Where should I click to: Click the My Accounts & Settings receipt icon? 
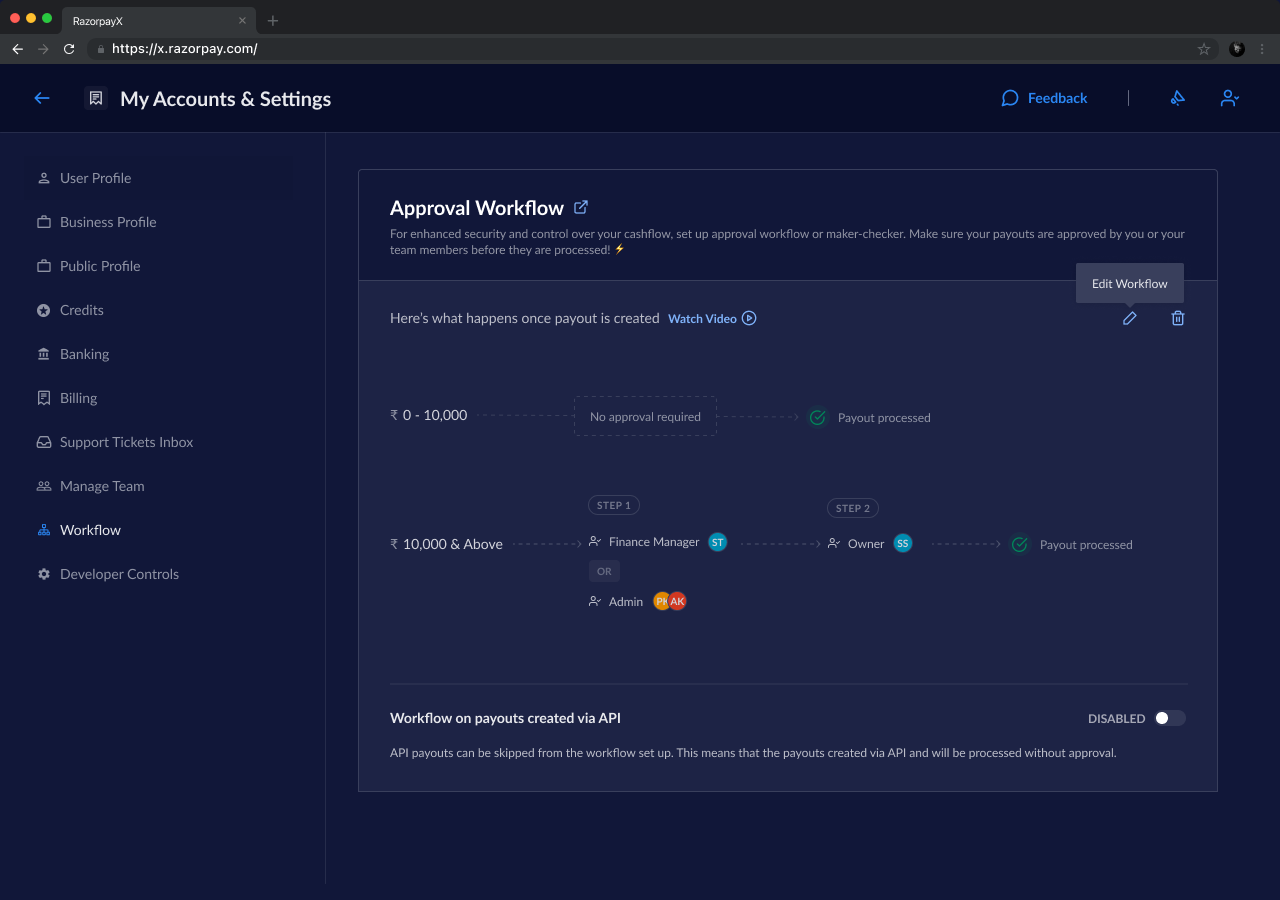[96, 98]
